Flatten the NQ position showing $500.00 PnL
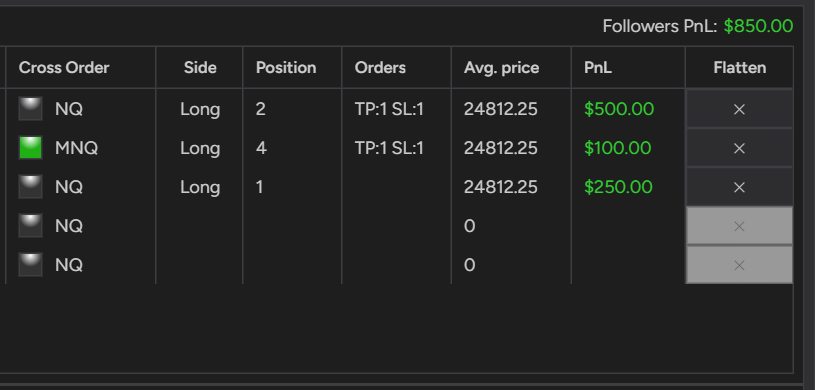Screen dimensions: 815x390 [x=739, y=109]
